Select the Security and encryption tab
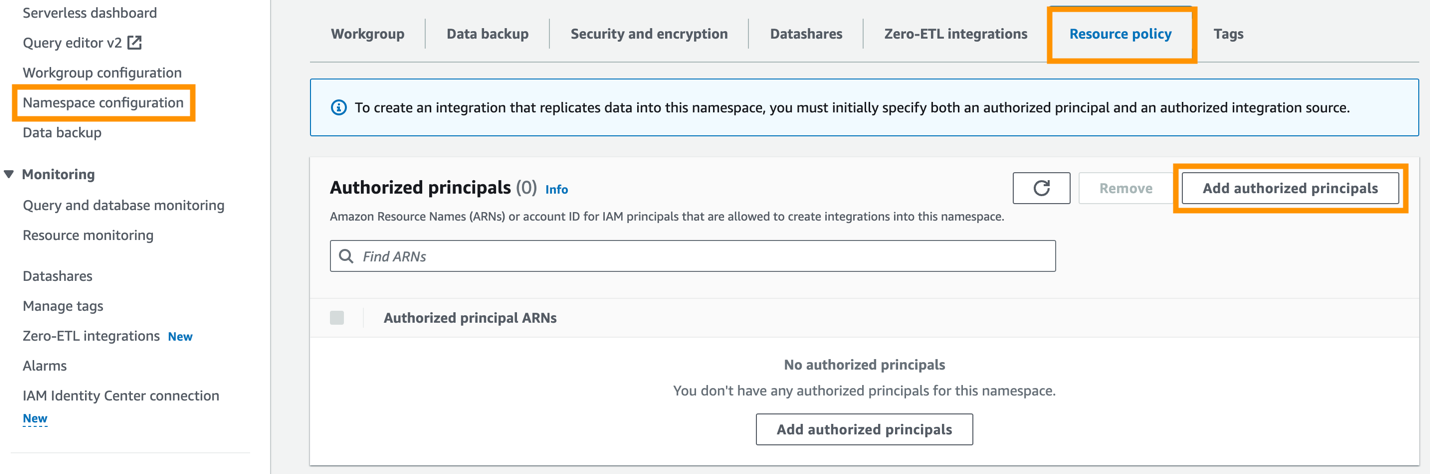Viewport: 1430px width, 474px height. [649, 34]
